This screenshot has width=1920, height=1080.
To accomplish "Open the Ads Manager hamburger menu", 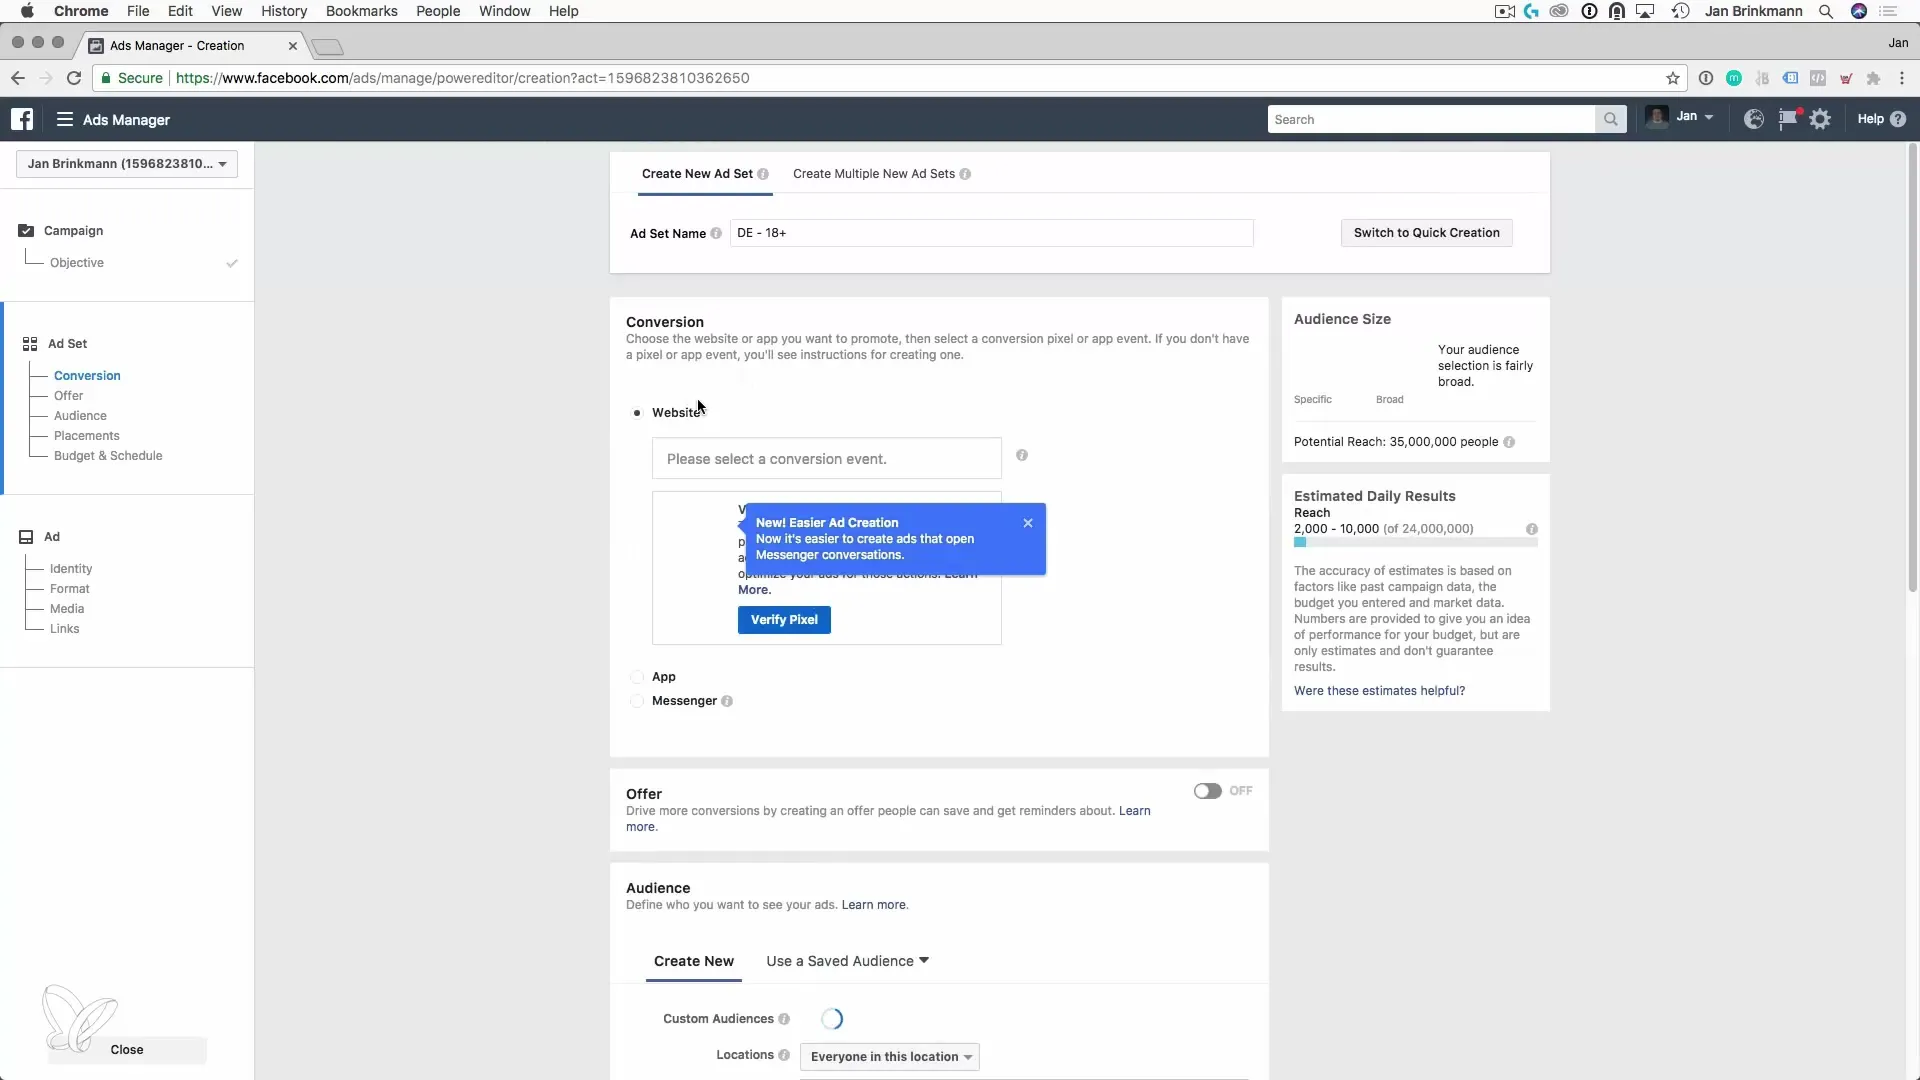I will tap(65, 119).
